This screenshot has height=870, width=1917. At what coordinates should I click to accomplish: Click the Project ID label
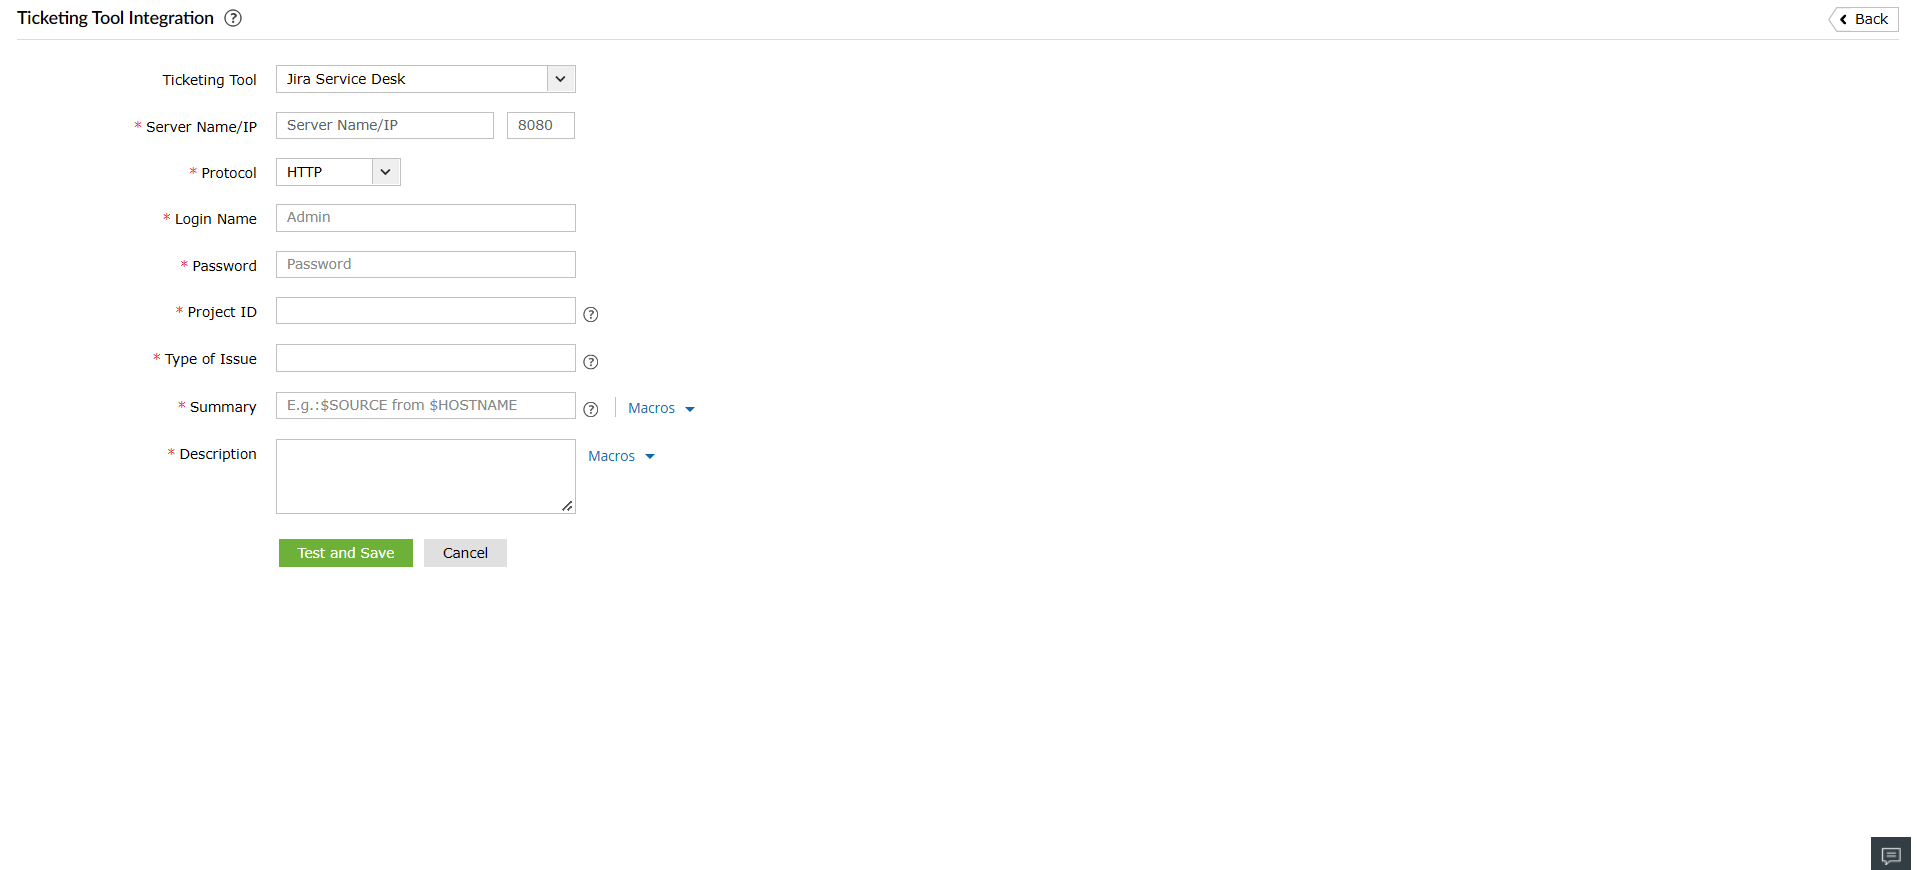[x=222, y=312]
